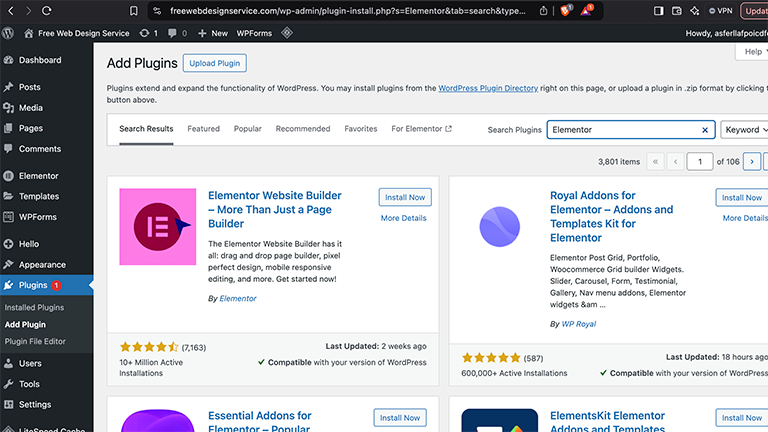Screen dimensions: 768x432
Task: Go forward in the browser
Action: (28, 11)
